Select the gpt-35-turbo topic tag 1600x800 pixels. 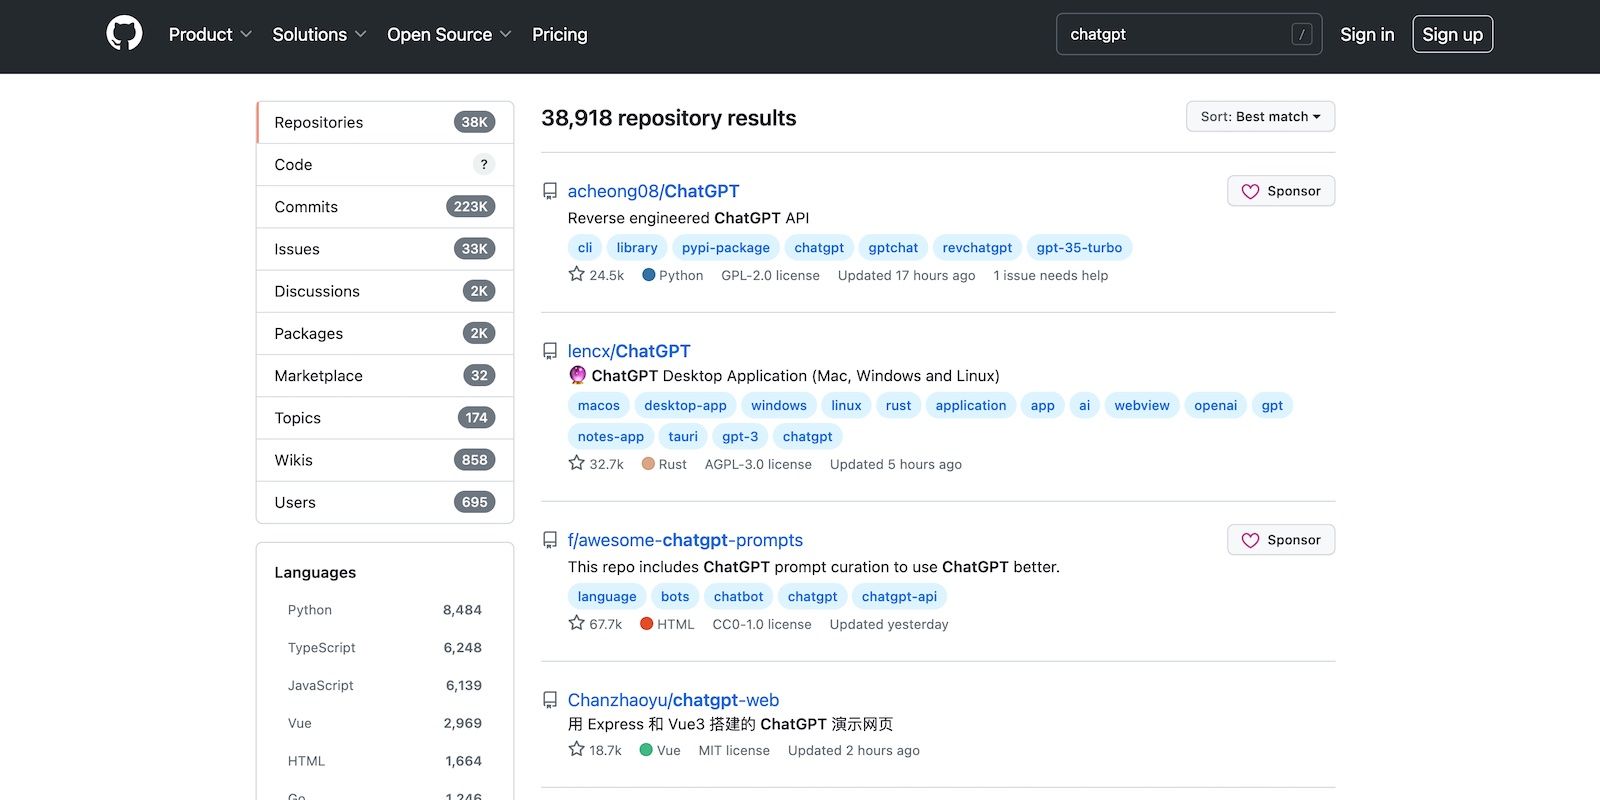1078,248
